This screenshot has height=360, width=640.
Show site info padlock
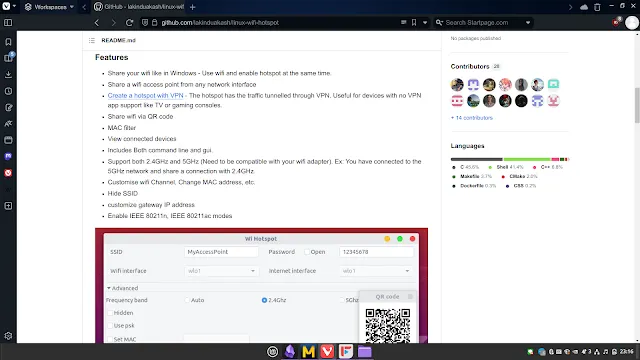154,22
